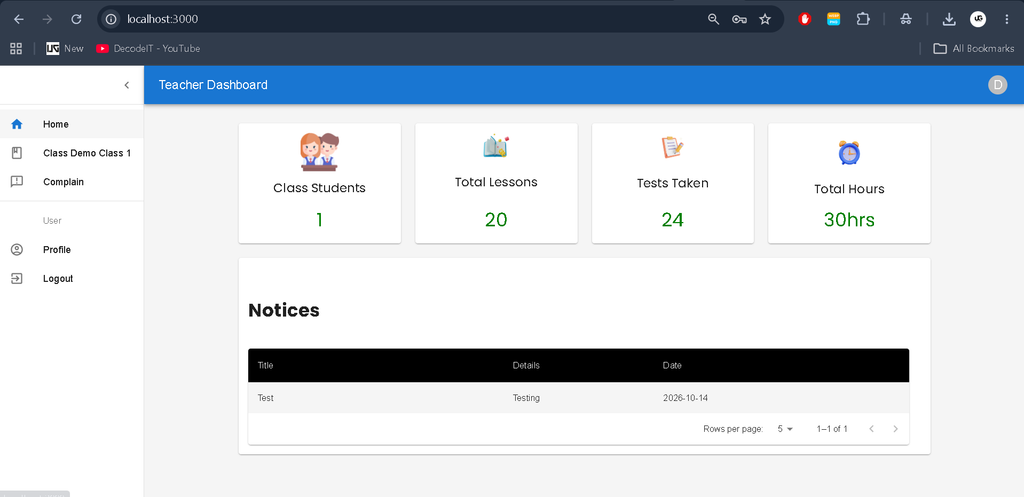Click the User section label in sidebar
This screenshot has height=497, width=1024.
pos(52,221)
